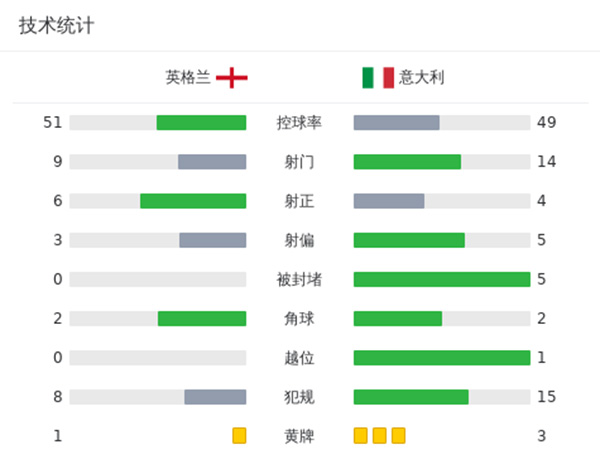The width and height of the screenshot is (600, 459).
Task: Click Italy's third yellow card icon
Action: coord(399,436)
